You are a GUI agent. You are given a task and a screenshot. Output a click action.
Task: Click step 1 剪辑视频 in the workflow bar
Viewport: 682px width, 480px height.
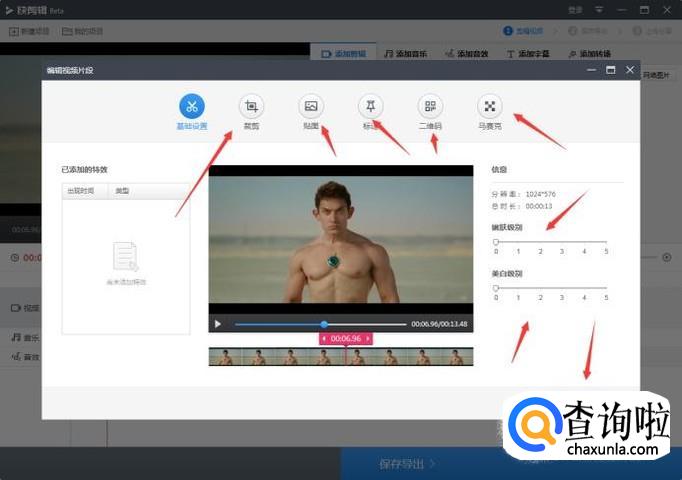coord(523,31)
